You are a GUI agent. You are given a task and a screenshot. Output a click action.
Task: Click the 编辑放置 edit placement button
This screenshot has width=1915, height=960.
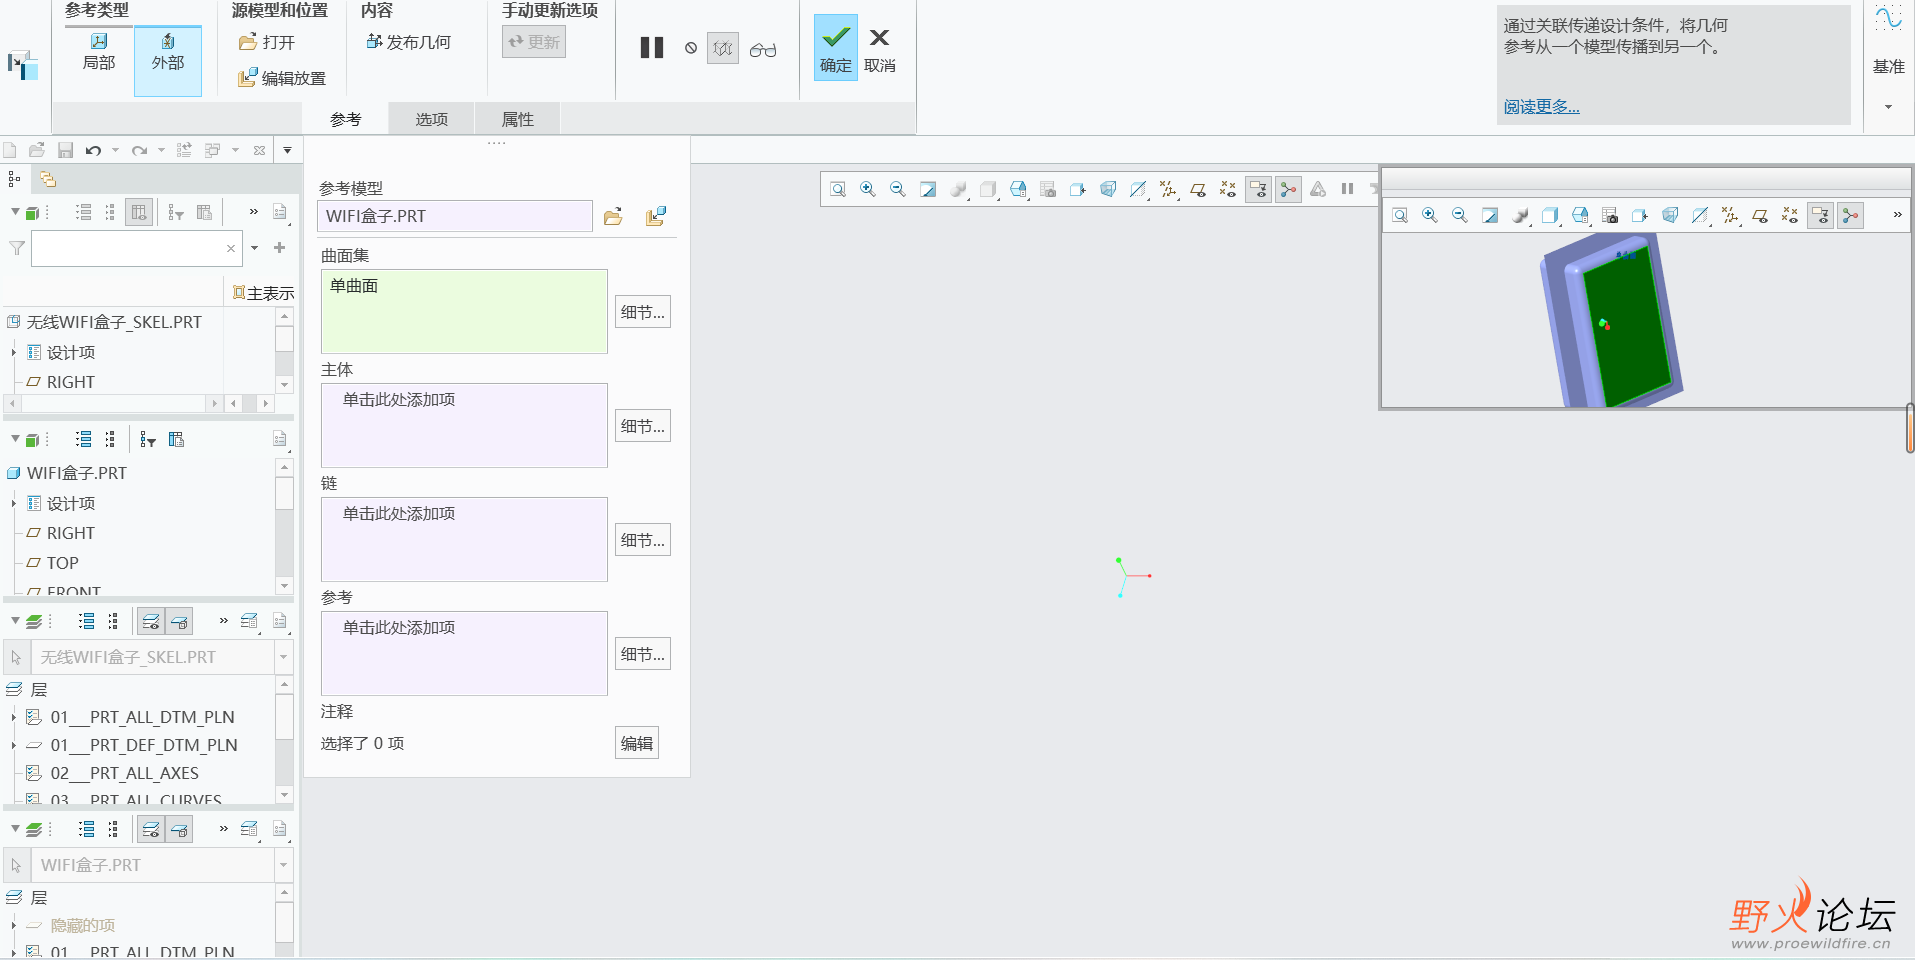pos(282,78)
